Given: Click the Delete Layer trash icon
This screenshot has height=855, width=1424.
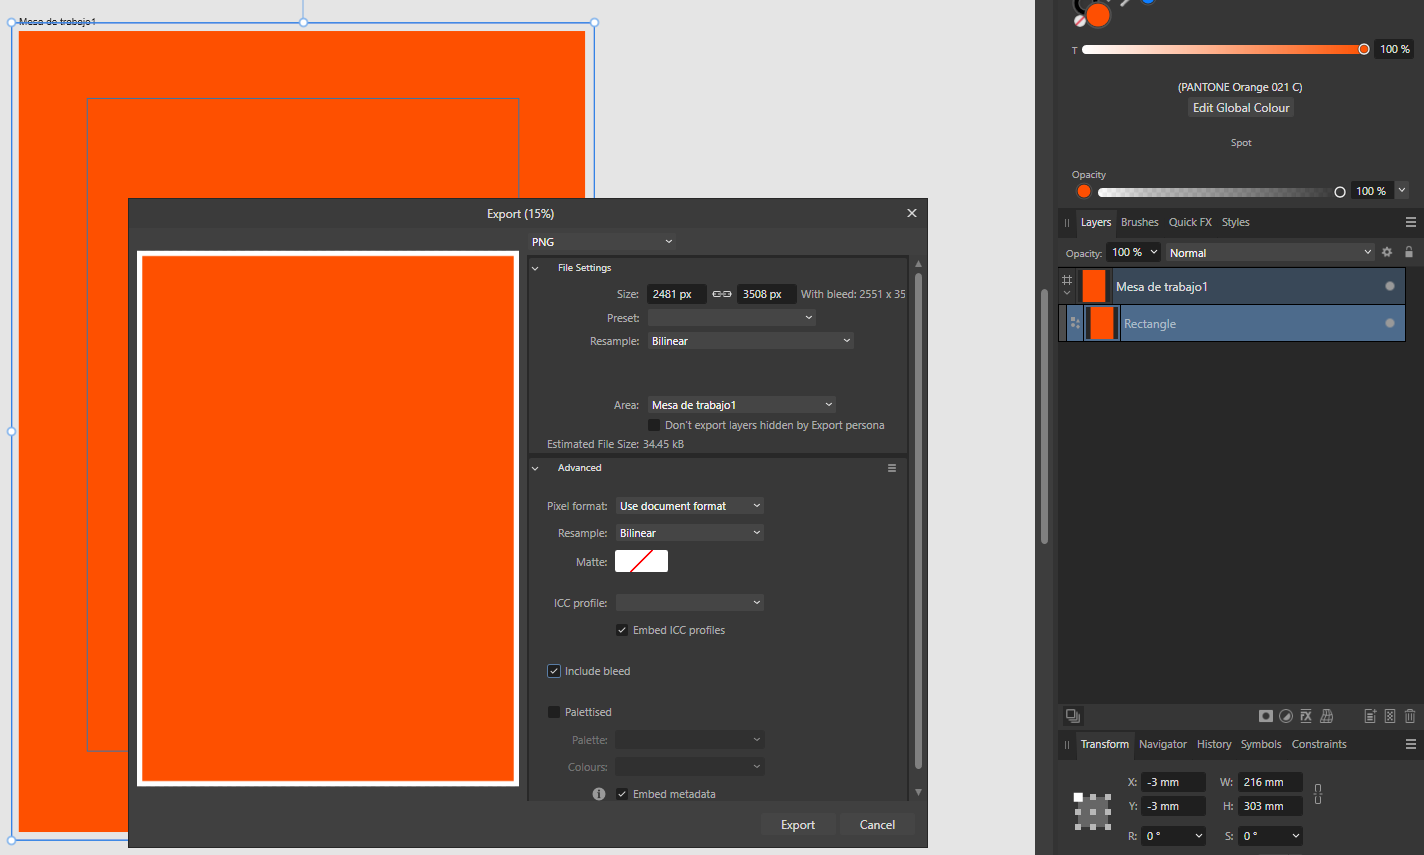Looking at the screenshot, I should [x=1410, y=716].
